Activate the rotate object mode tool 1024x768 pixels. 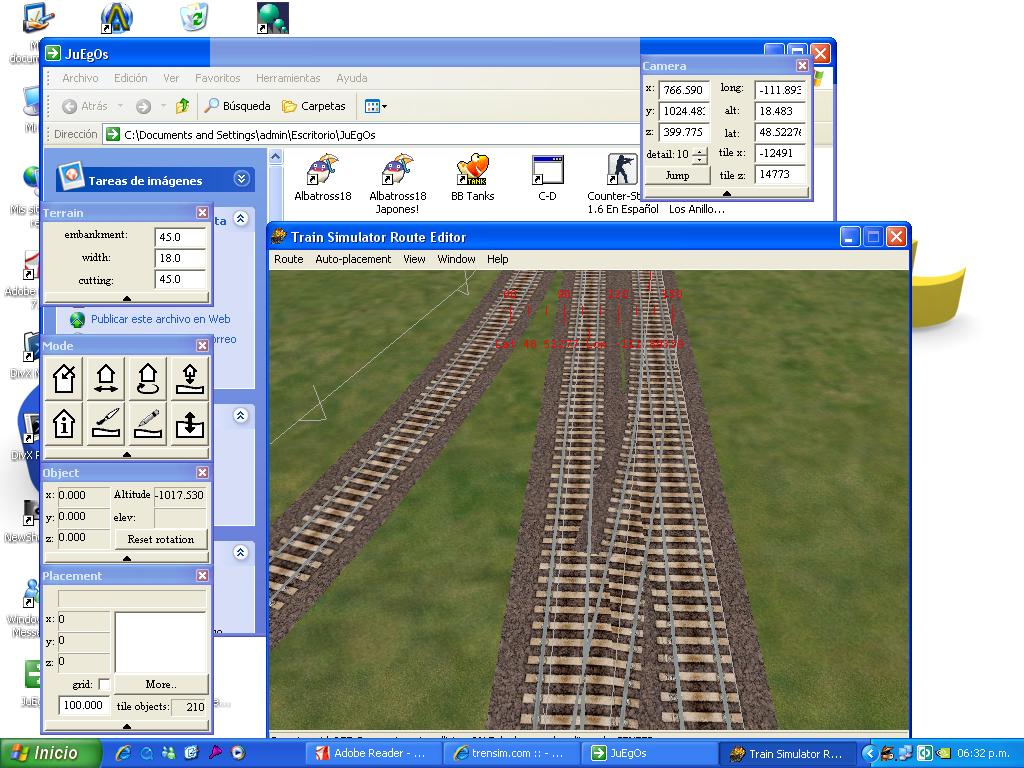148,379
